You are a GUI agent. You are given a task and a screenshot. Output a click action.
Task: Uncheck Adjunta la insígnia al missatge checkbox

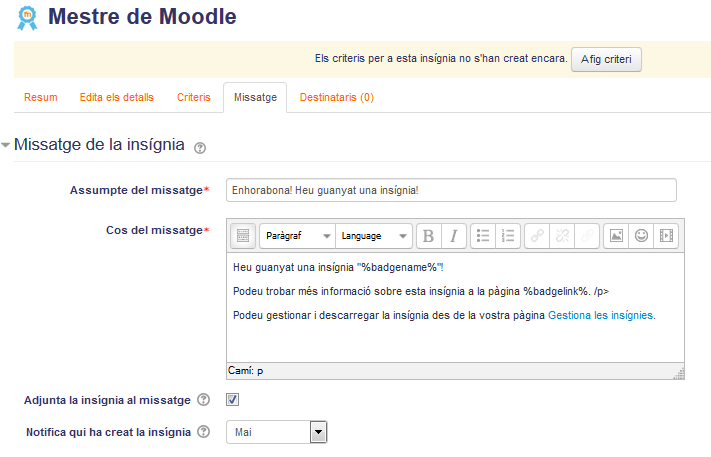click(x=233, y=399)
